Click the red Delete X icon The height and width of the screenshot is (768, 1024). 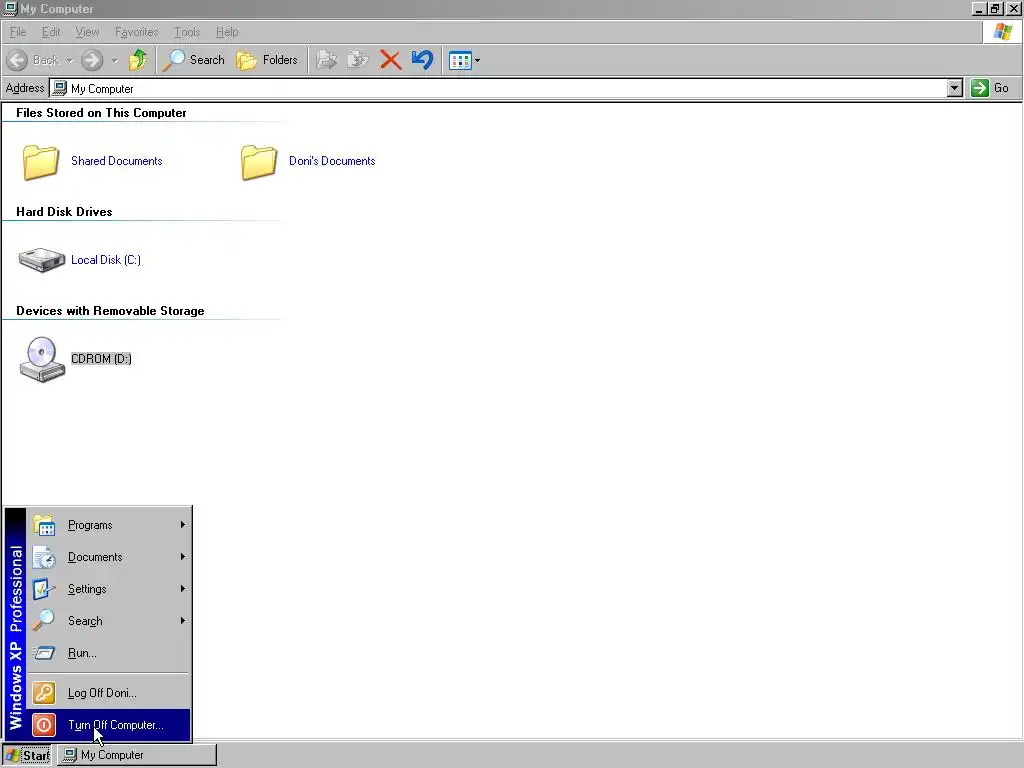[x=390, y=60]
